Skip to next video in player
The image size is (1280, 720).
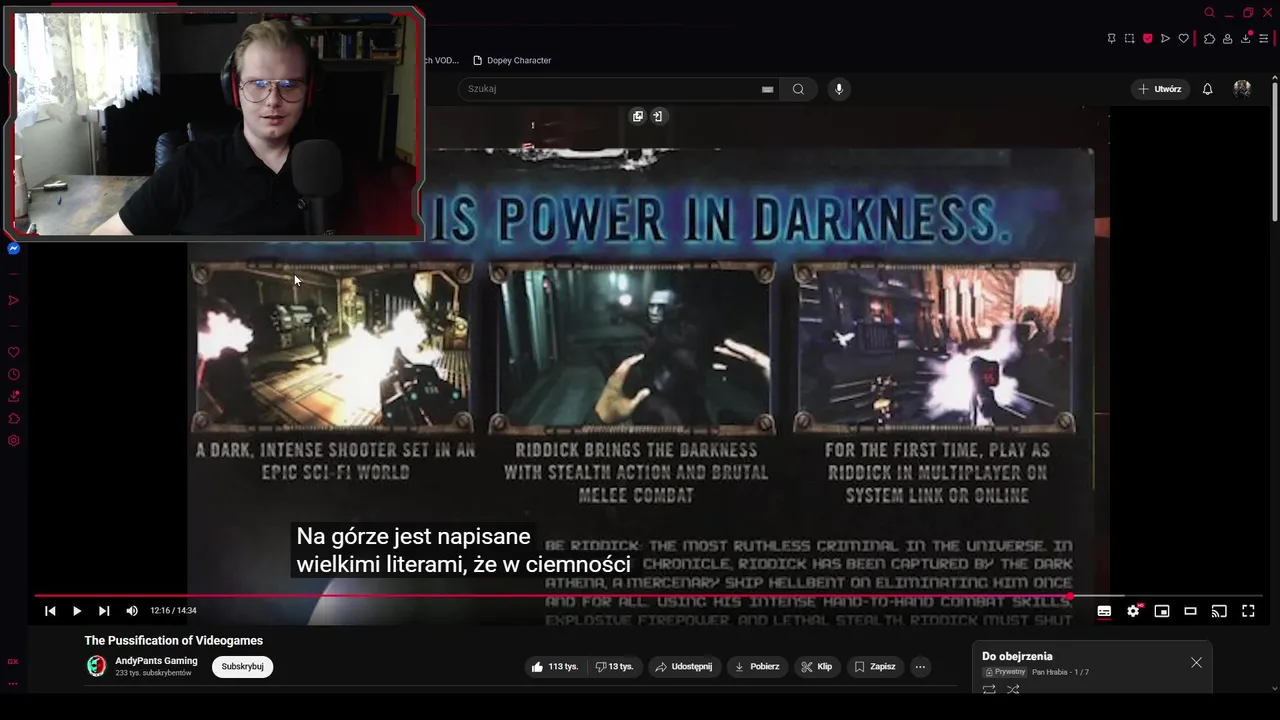pyautogui.click(x=104, y=611)
